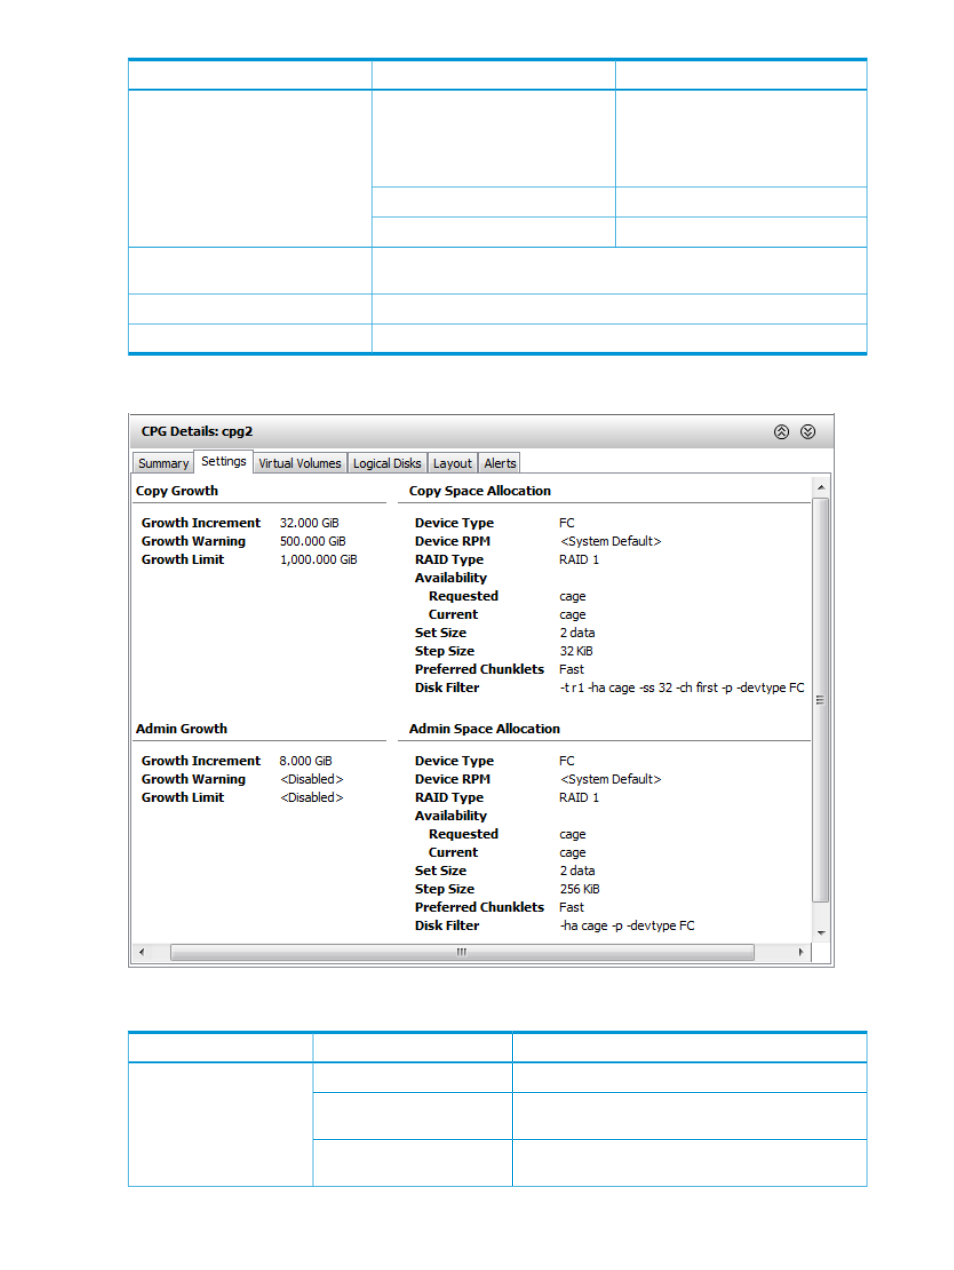This screenshot has height=1270, width=954.
Task: Select the 1,000.000 GiB growth limit value
Action: [318, 560]
